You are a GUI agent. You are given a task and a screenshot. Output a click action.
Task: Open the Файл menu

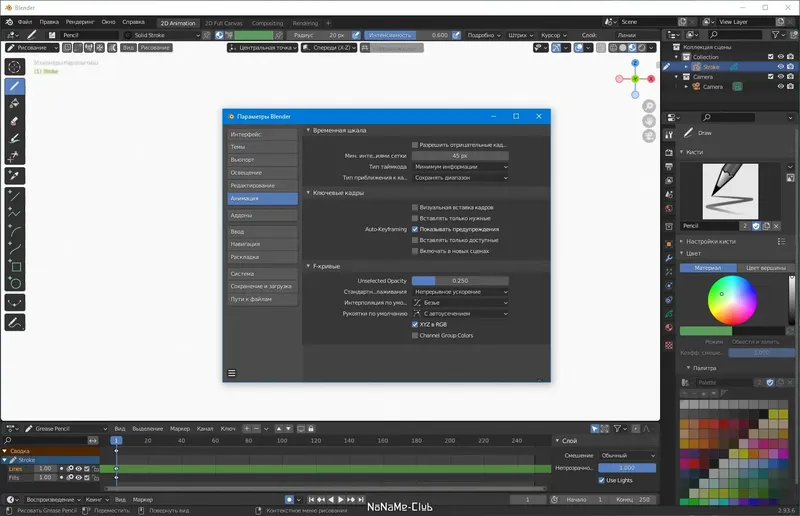[24, 22]
